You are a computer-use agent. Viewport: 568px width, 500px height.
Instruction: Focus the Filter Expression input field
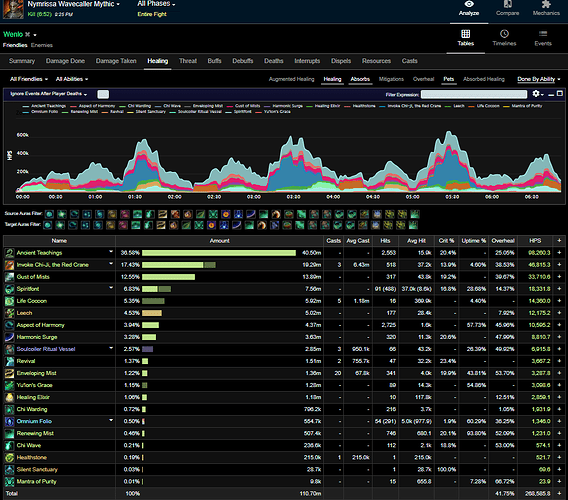[474, 94]
